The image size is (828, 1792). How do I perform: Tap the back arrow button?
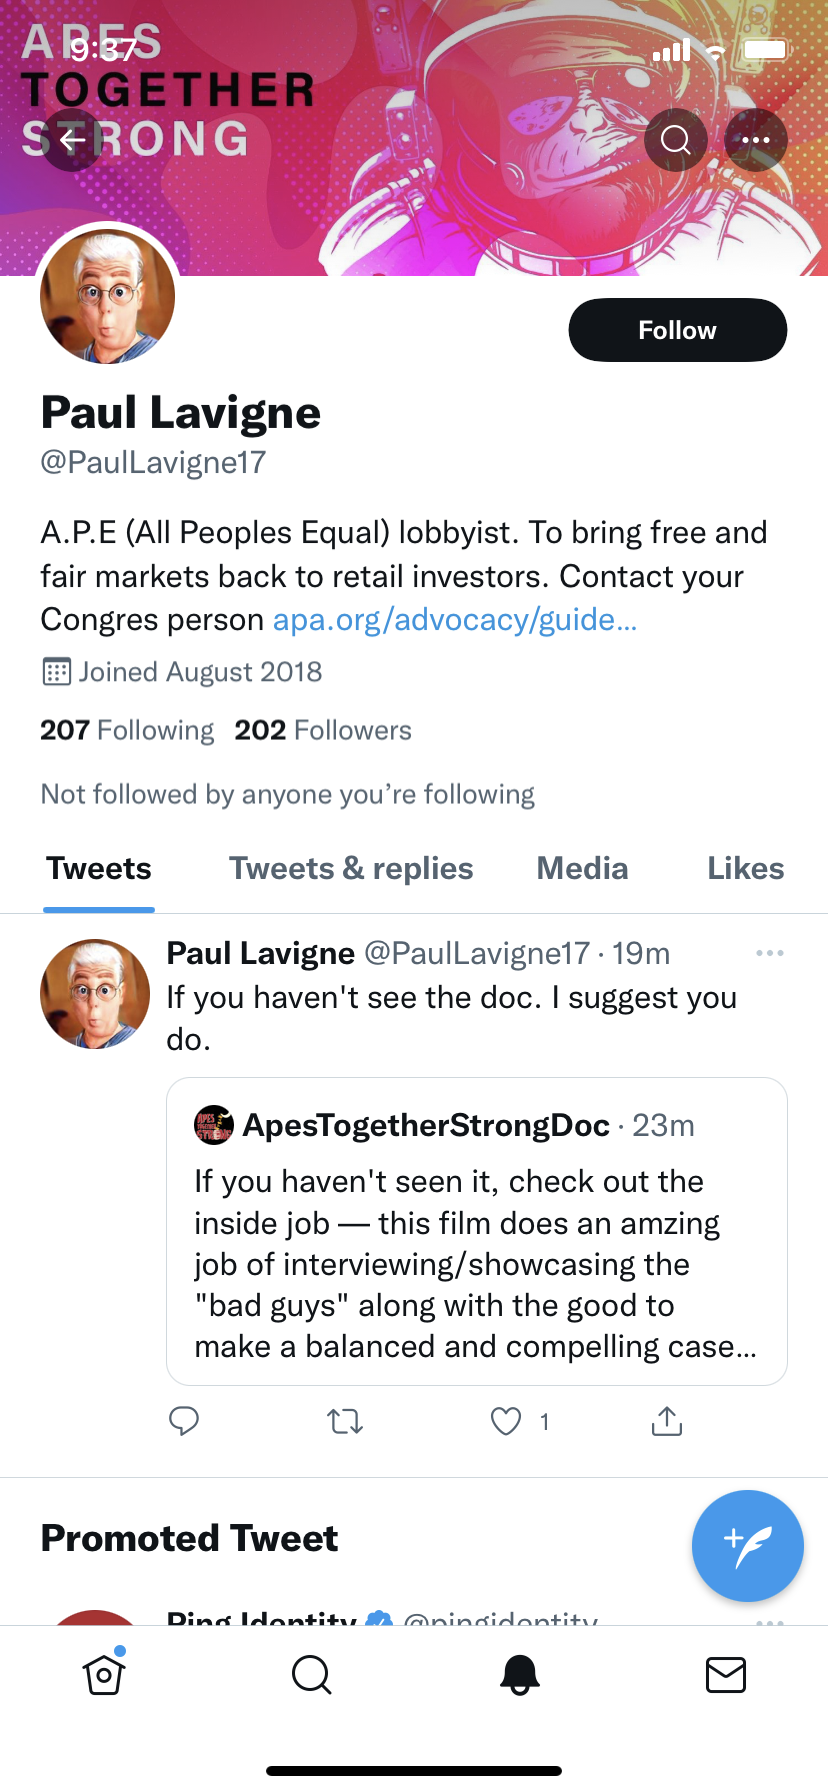(72, 140)
